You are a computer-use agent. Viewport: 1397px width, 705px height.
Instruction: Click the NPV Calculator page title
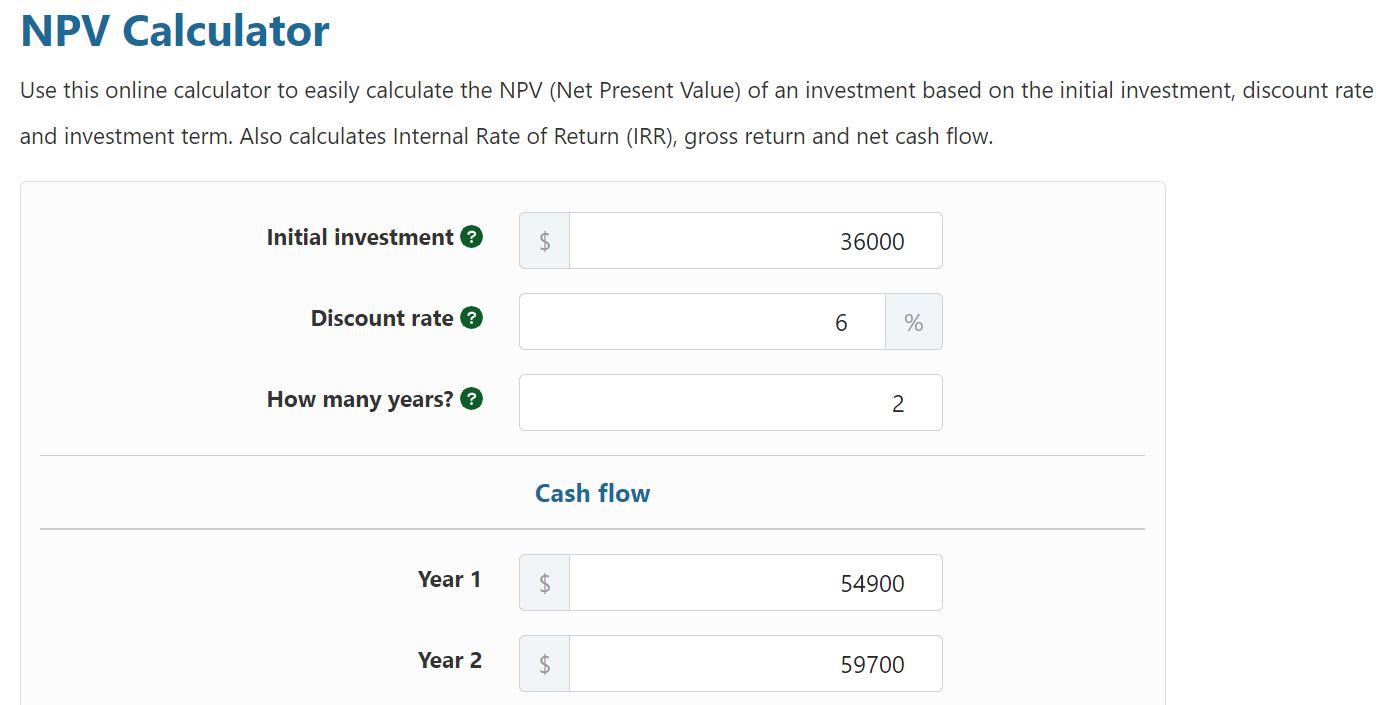point(174,30)
